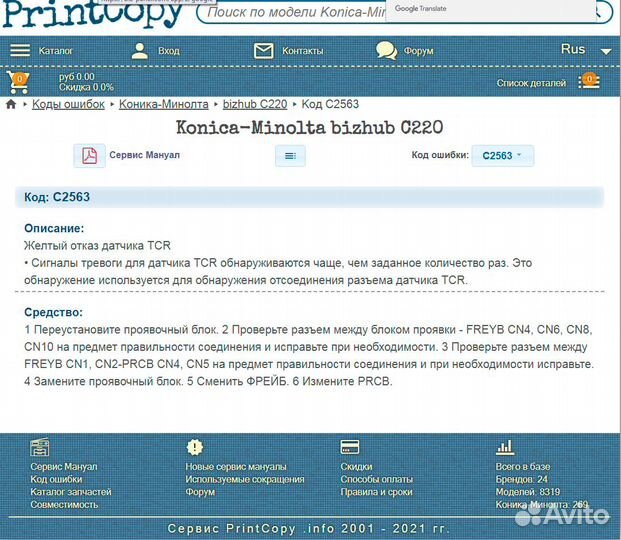
Task: Click footer link Правила и сроки
Action: pos(376,492)
